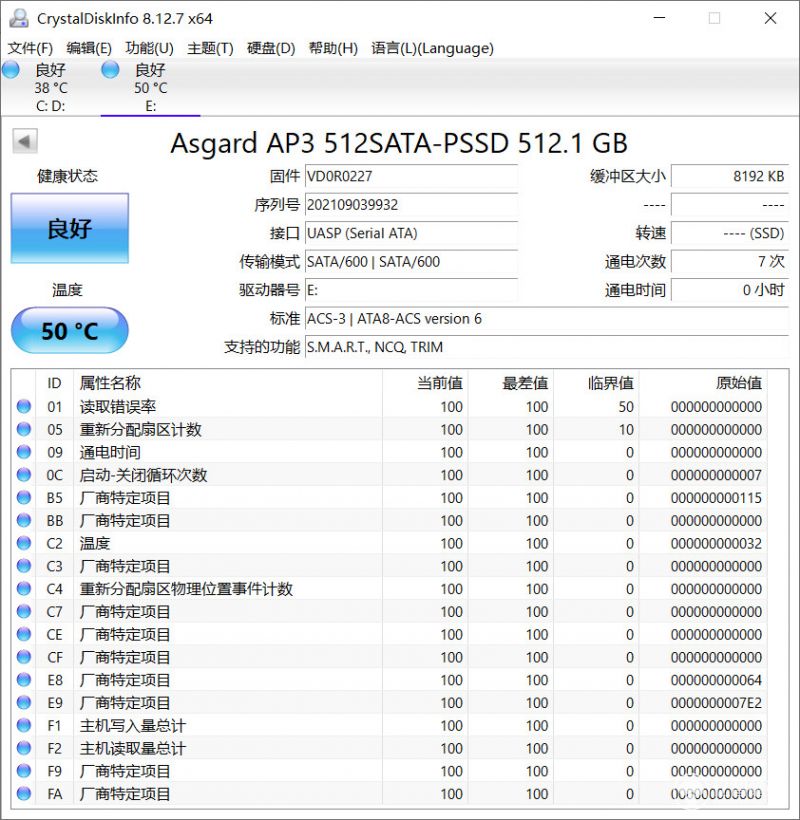Click the disk title Asgard AP3 512SATA-PSSD 512.1 GB
The height and width of the screenshot is (820, 800).
click(399, 143)
